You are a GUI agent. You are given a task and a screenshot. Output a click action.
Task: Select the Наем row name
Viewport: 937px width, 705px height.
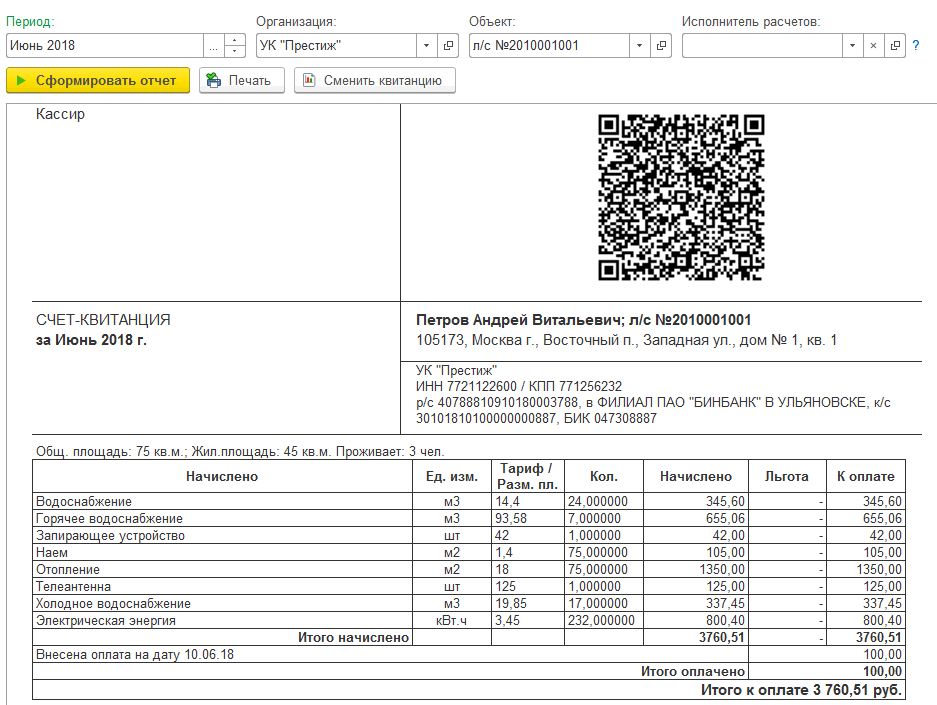click(52, 553)
